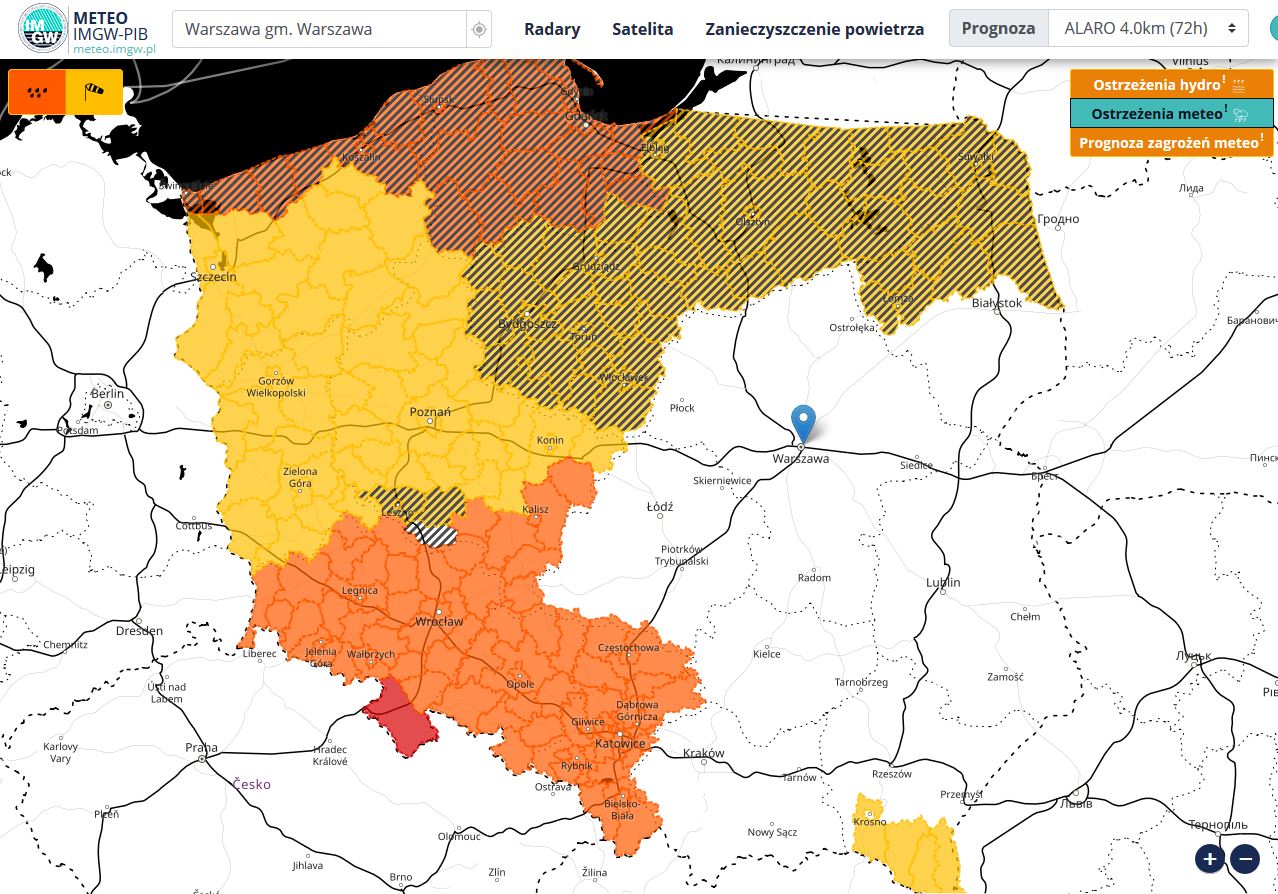
Task: Click the Prognoza label button
Action: (x=998, y=28)
